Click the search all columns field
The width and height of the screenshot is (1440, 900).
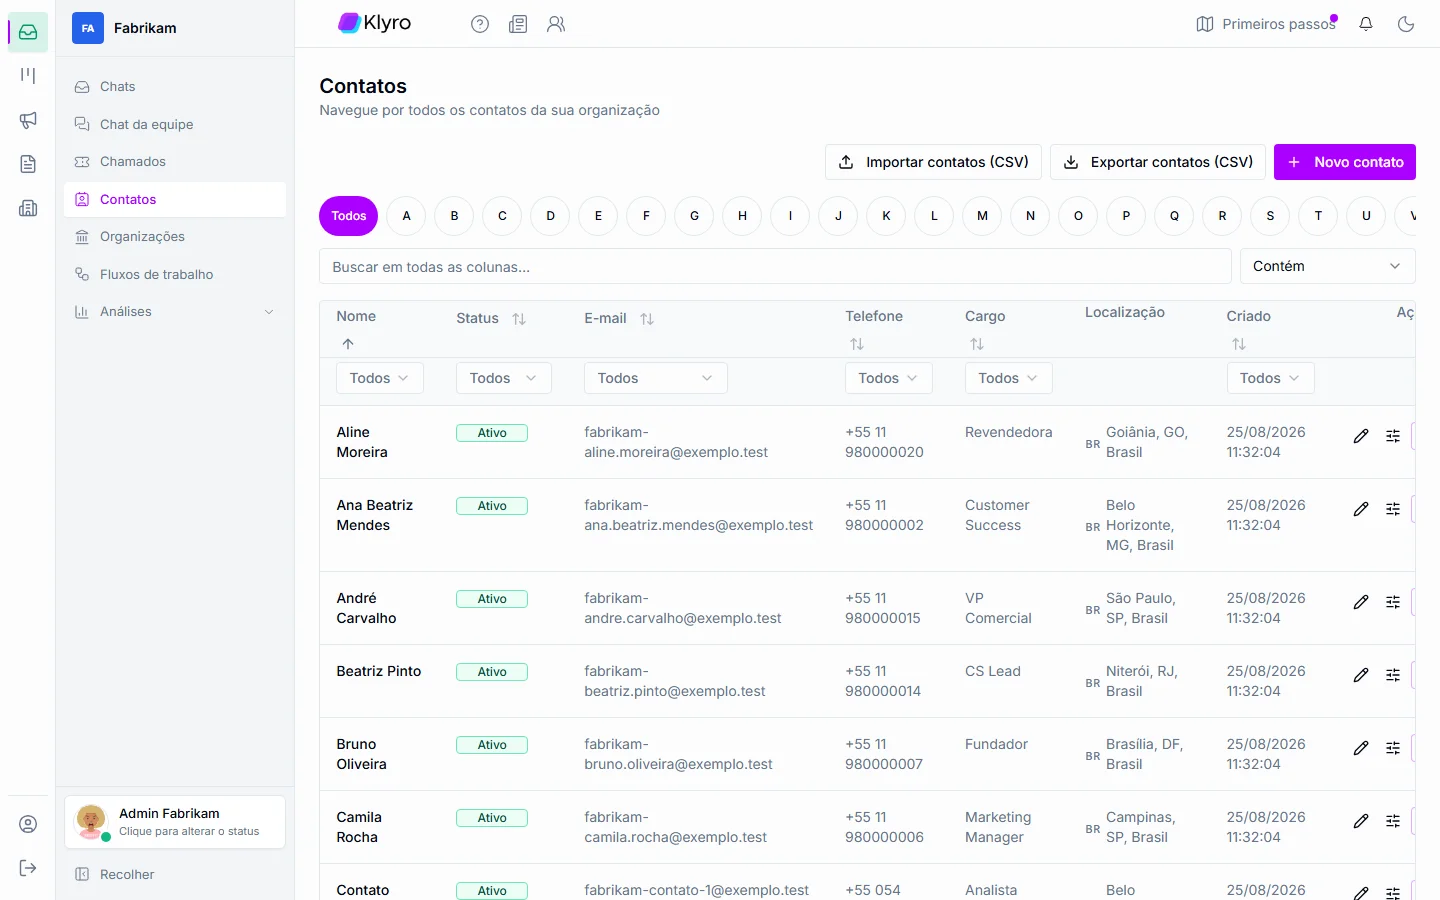click(775, 266)
